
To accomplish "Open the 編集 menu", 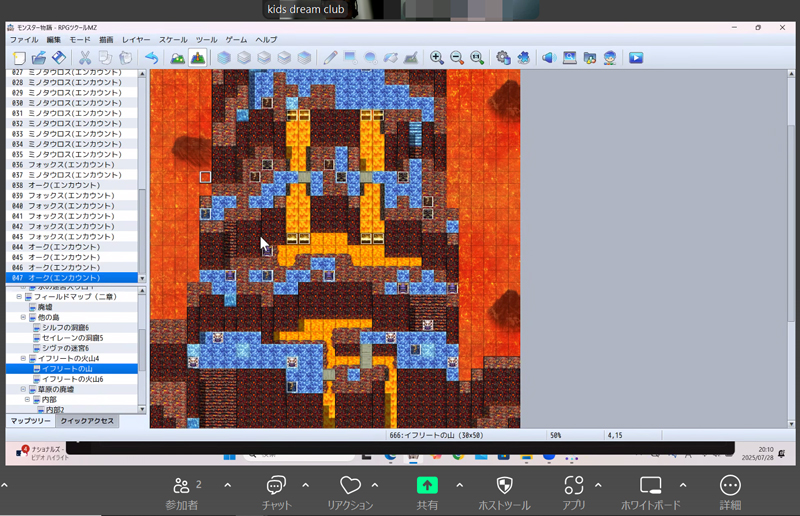I will click(x=54, y=39).
